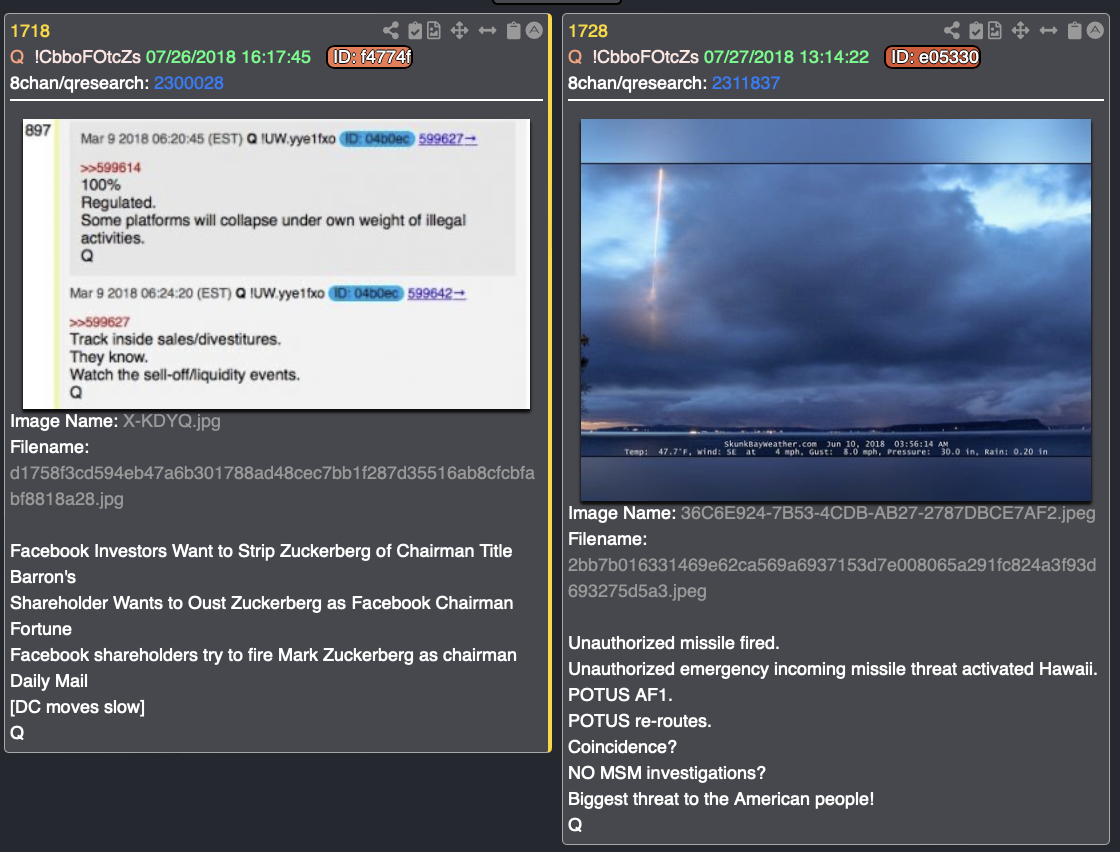Click the image file icon on post 1728
This screenshot has height=852, width=1120.
click(994, 30)
